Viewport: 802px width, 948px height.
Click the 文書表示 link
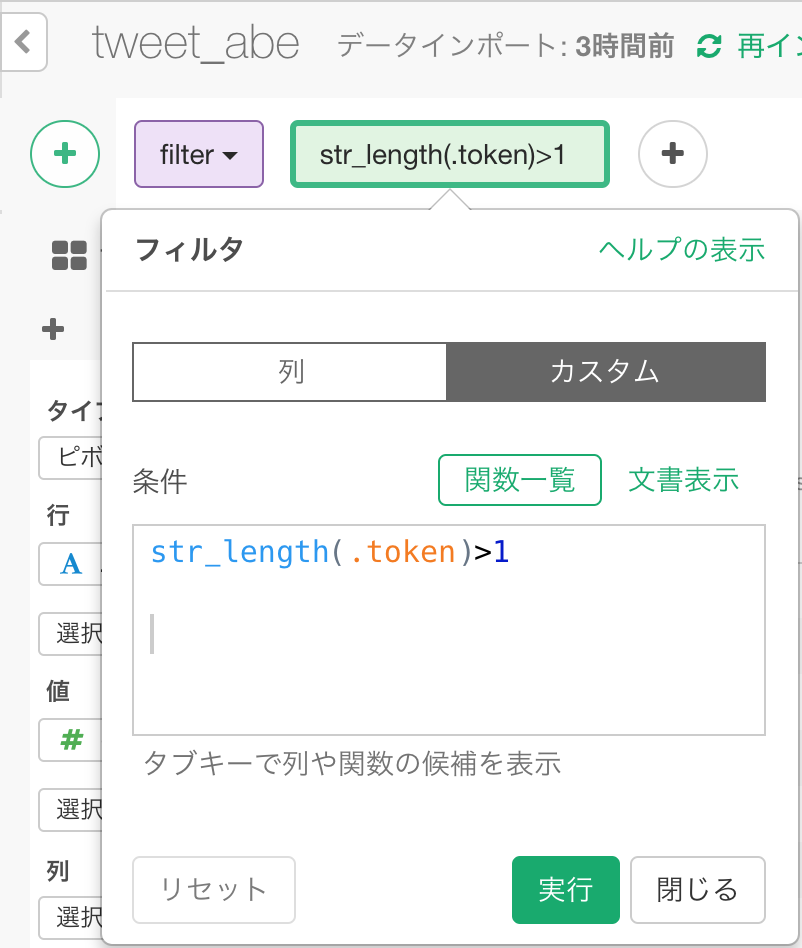tap(684, 480)
